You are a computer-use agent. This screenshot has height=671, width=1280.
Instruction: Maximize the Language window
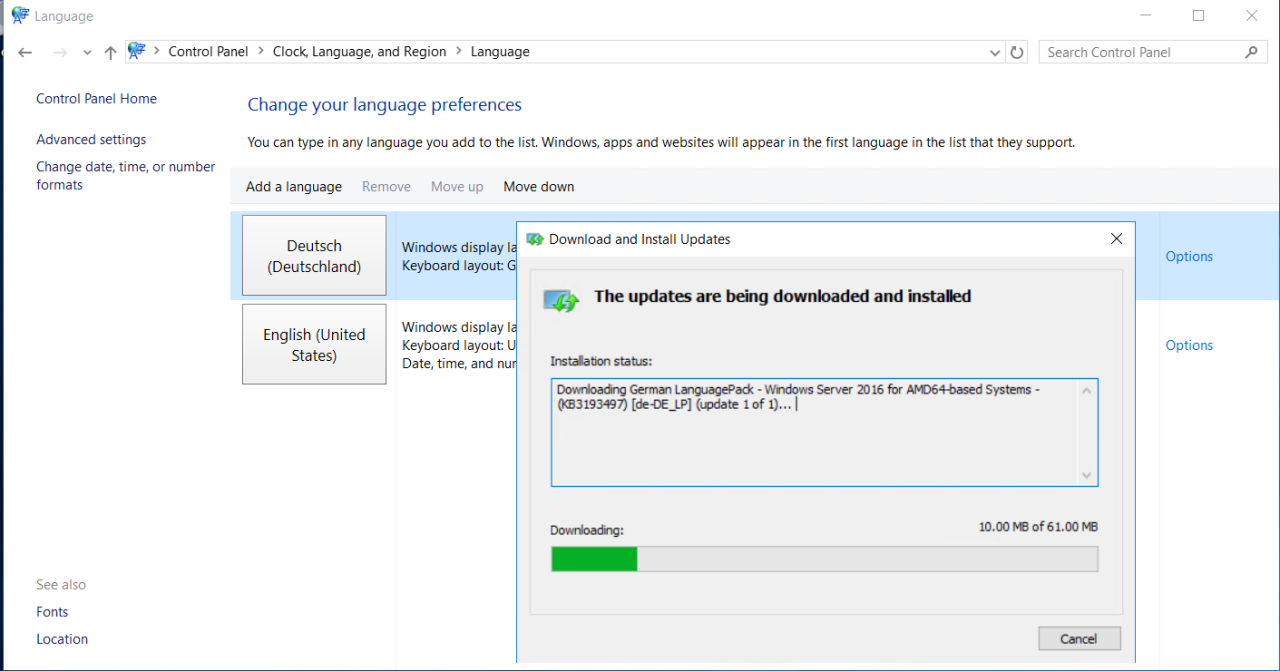[x=1198, y=15]
